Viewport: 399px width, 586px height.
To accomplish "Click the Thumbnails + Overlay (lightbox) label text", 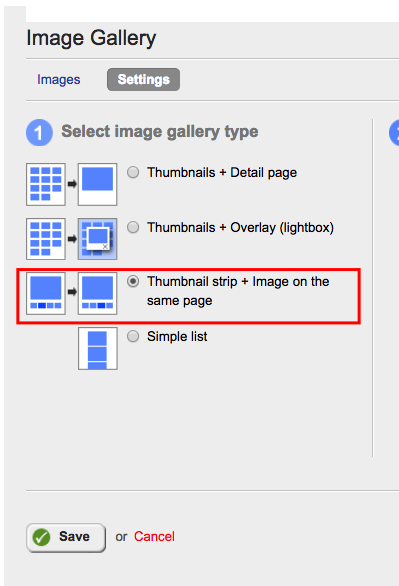I will (x=240, y=227).
